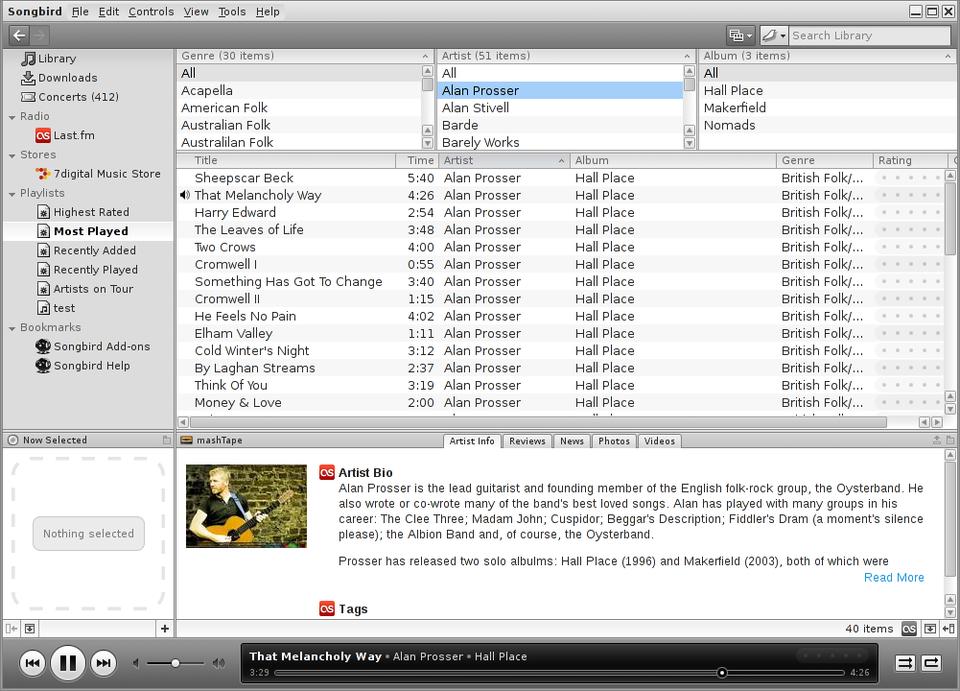This screenshot has height=691, width=960.
Task: Pause the current song
Action: click(67, 662)
